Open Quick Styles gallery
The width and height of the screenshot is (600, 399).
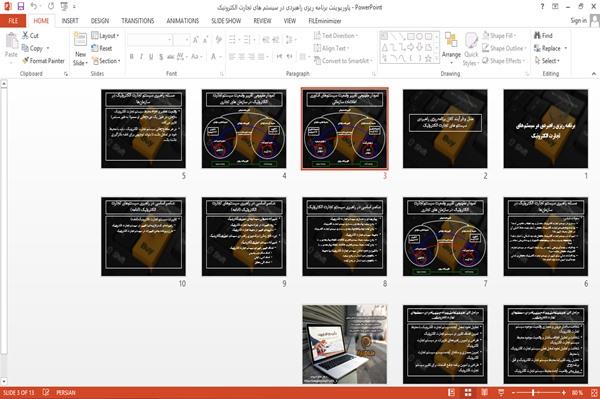click(x=471, y=49)
